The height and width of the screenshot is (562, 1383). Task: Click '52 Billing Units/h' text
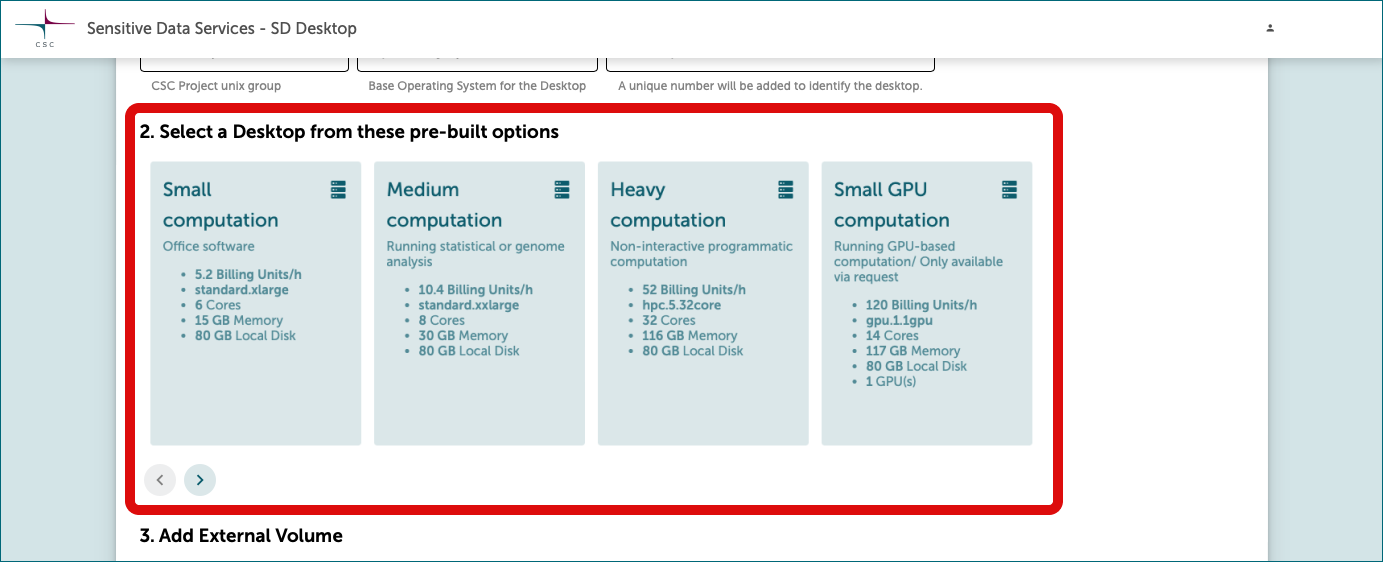coord(694,290)
